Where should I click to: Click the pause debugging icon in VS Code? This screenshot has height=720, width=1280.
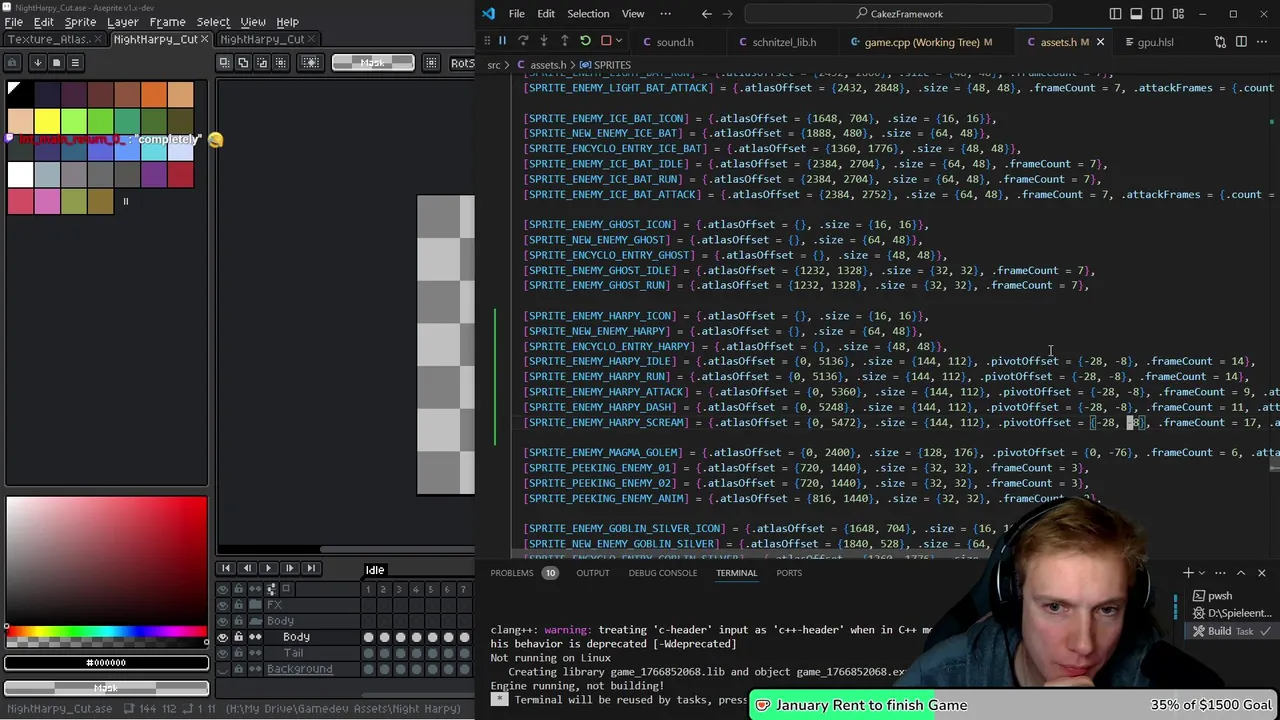coord(502,41)
